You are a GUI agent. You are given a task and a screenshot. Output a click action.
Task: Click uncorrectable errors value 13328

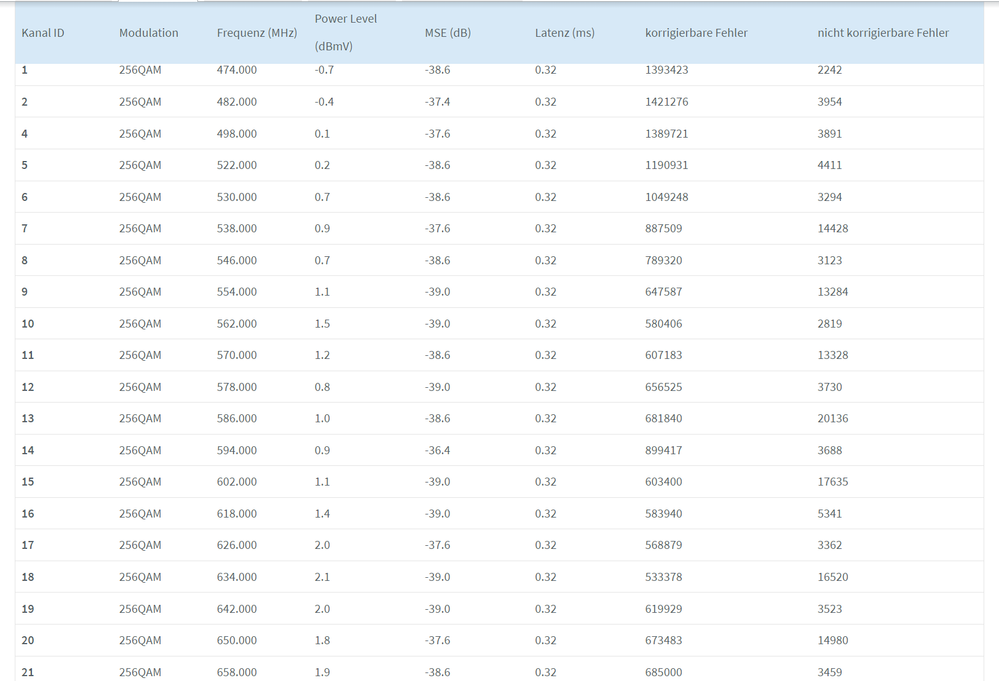pos(833,355)
